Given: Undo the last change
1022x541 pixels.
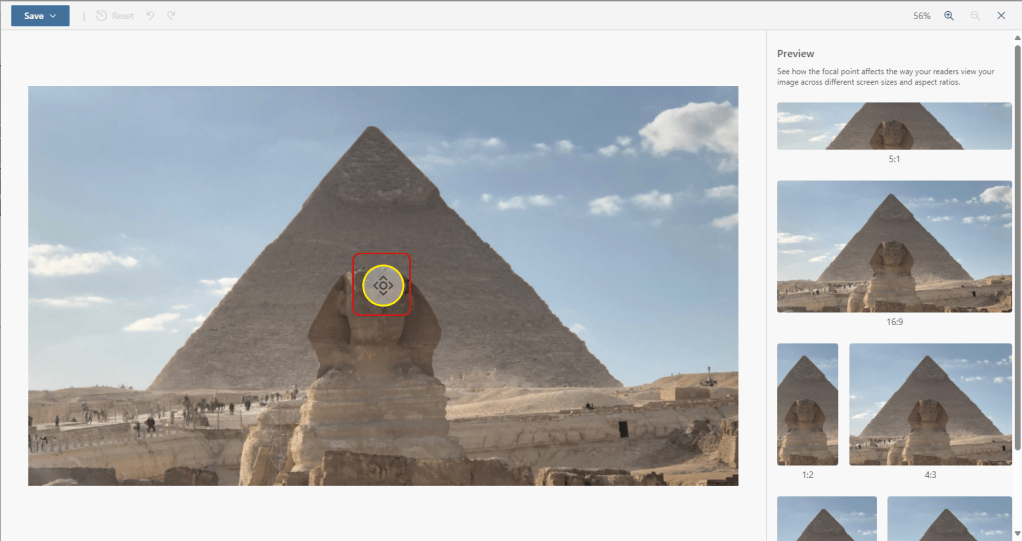Looking at the screenshot, I should tap(151, 16).
